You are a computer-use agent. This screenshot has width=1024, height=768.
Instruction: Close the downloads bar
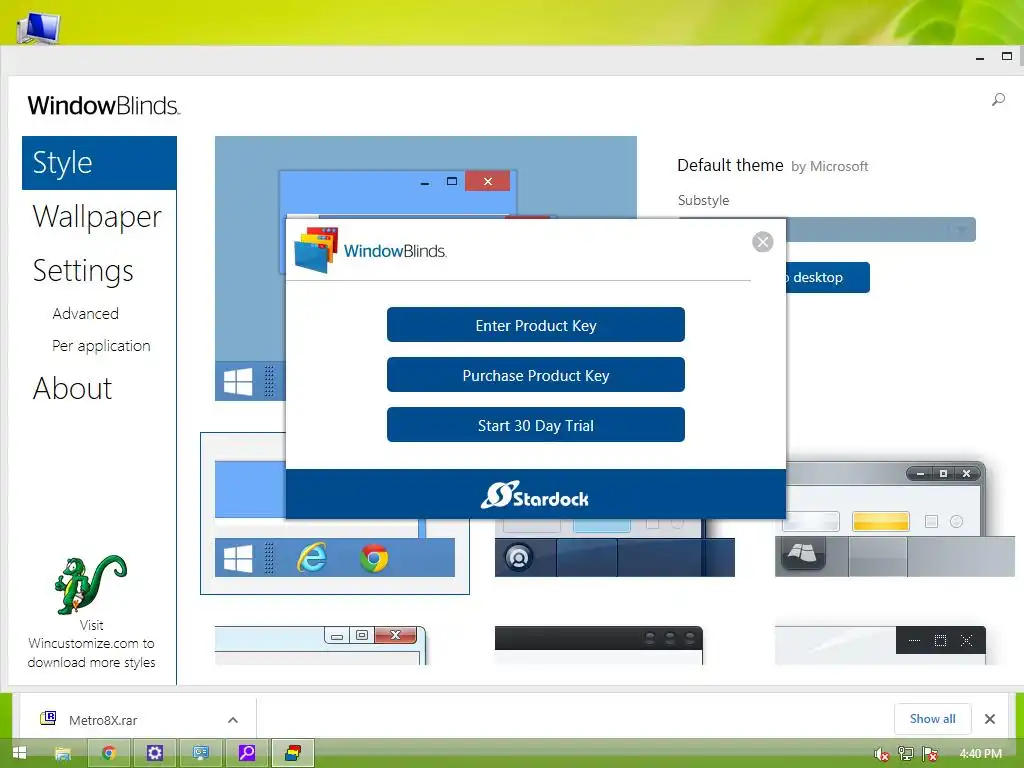coord(989,719)
